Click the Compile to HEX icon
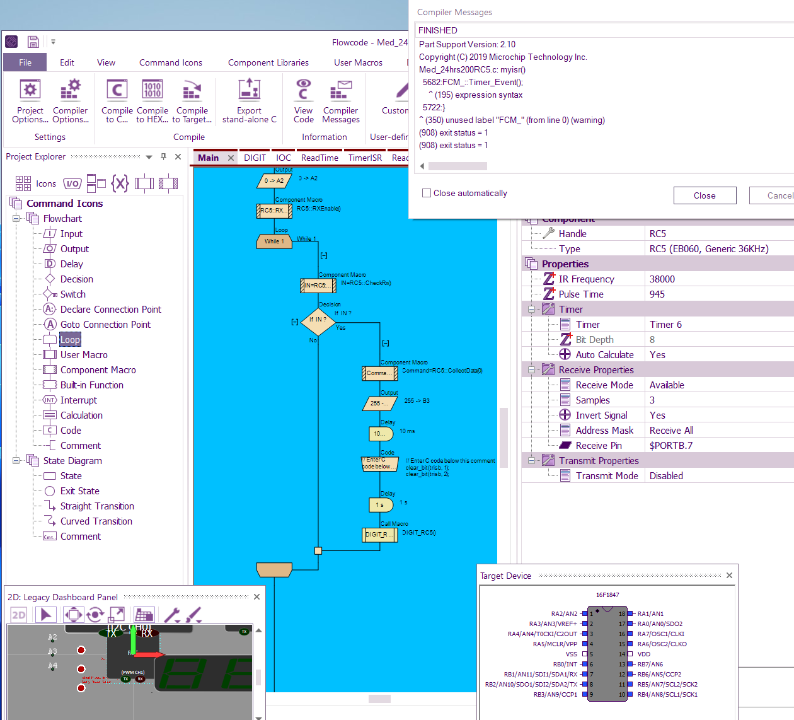This screenshot has width=794, height=720. (152, 101)
